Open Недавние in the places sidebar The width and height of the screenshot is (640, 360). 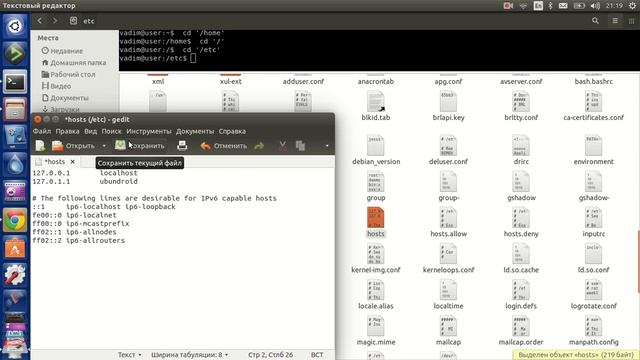pos(62,51)
